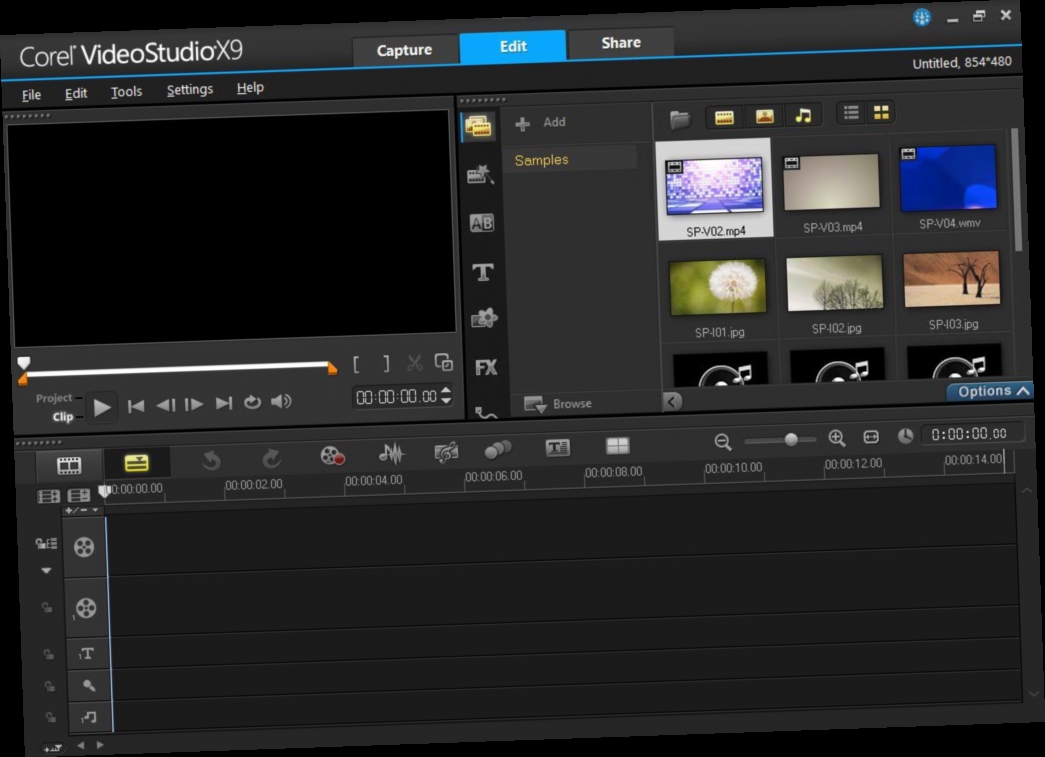The width and height of the screenshot is (1045, 757).
Task: Collapse the library navigation panel arrow
Action: (672, 401)
